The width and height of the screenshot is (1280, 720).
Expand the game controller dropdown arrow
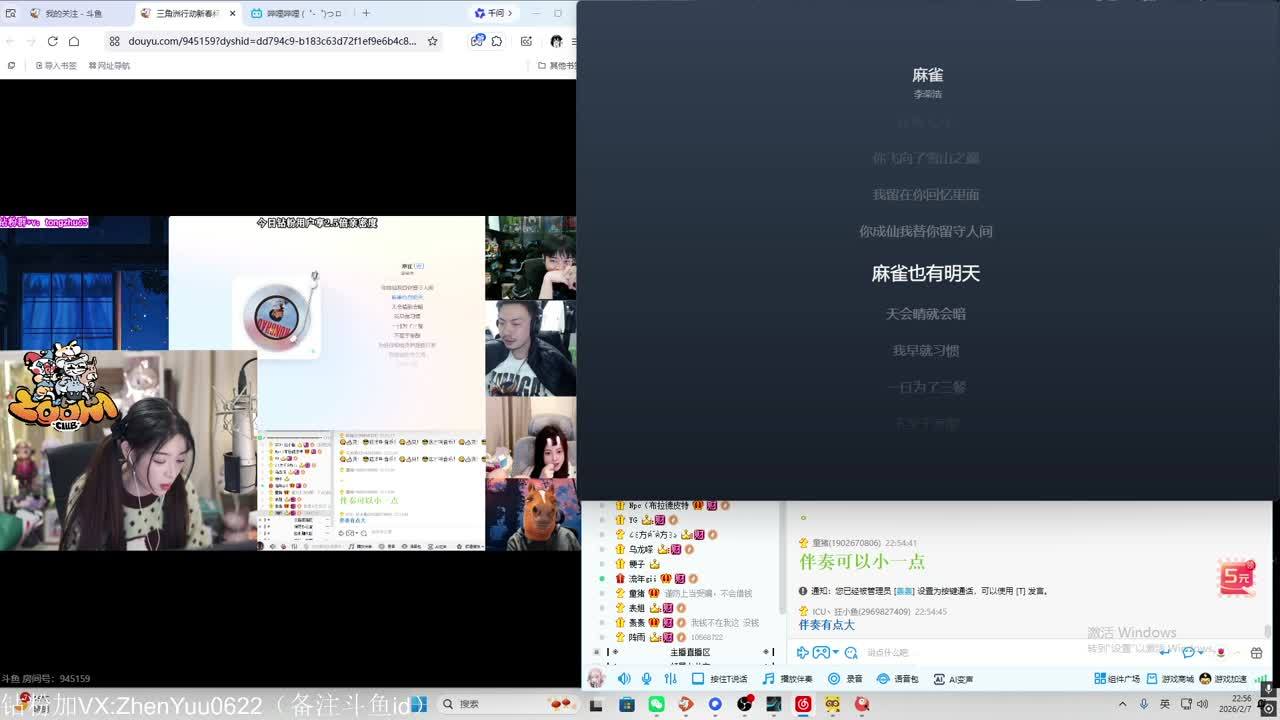tap(836, 653)
